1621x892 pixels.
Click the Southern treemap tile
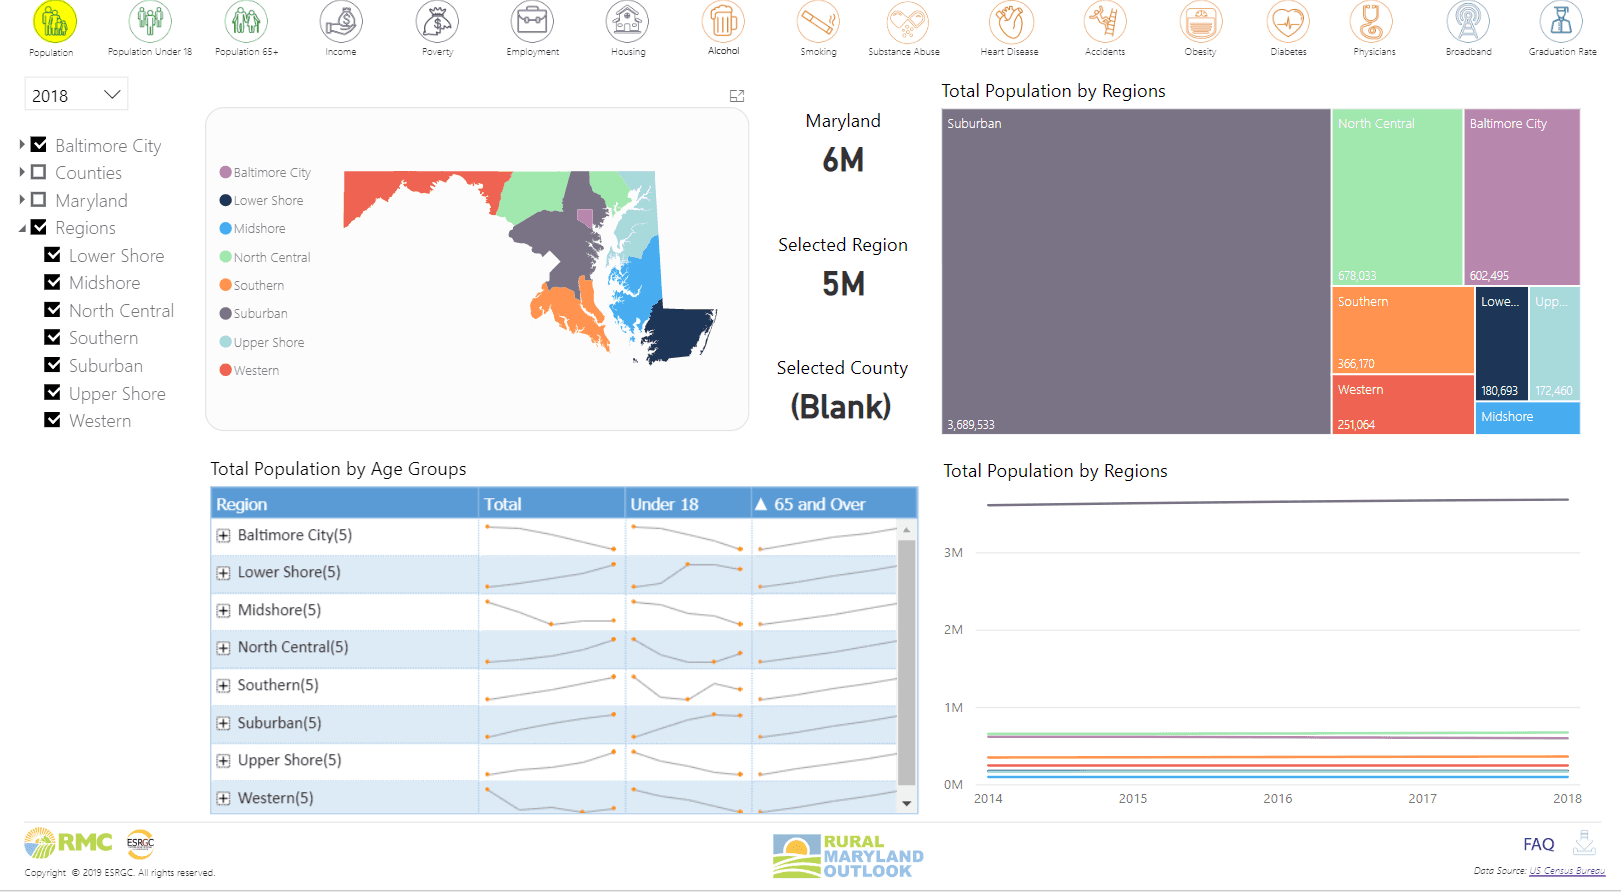pos(1404,330)
